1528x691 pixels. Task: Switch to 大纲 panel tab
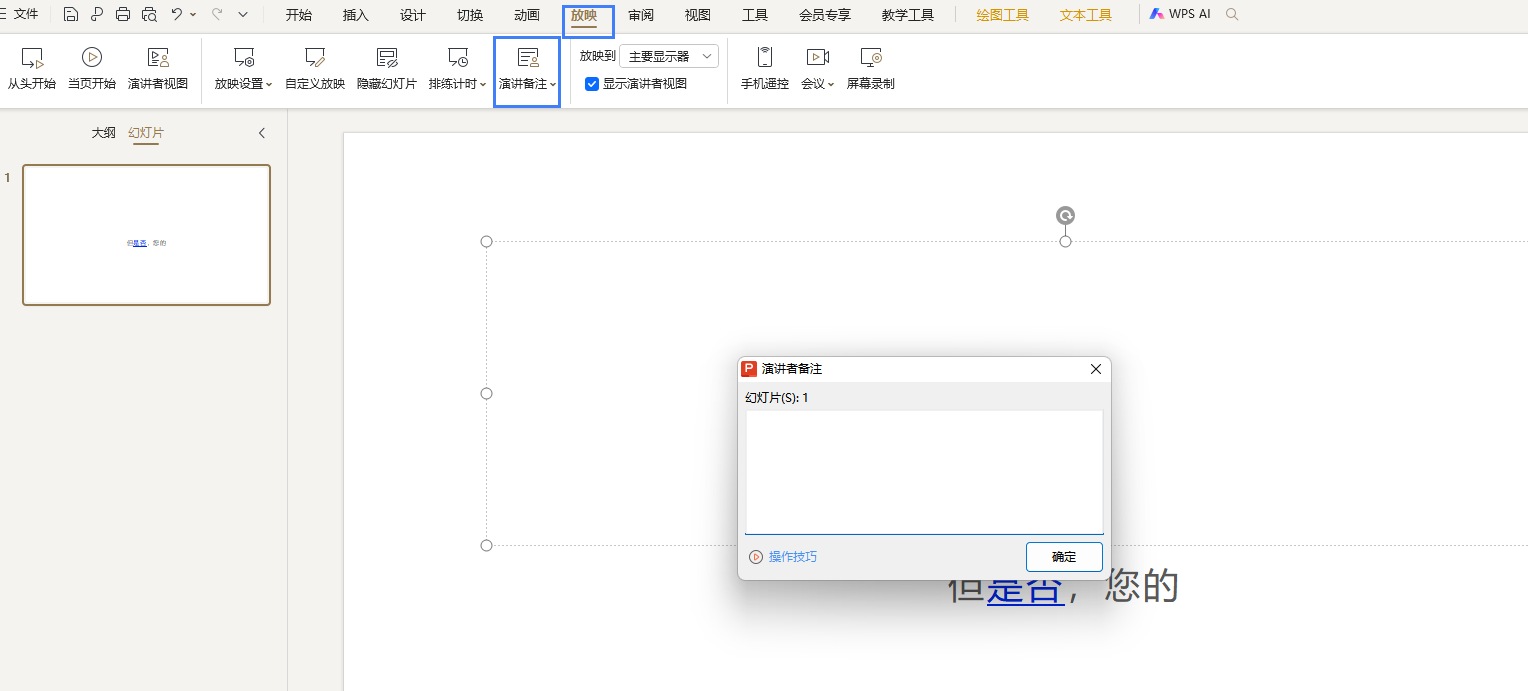pos(104,133)
